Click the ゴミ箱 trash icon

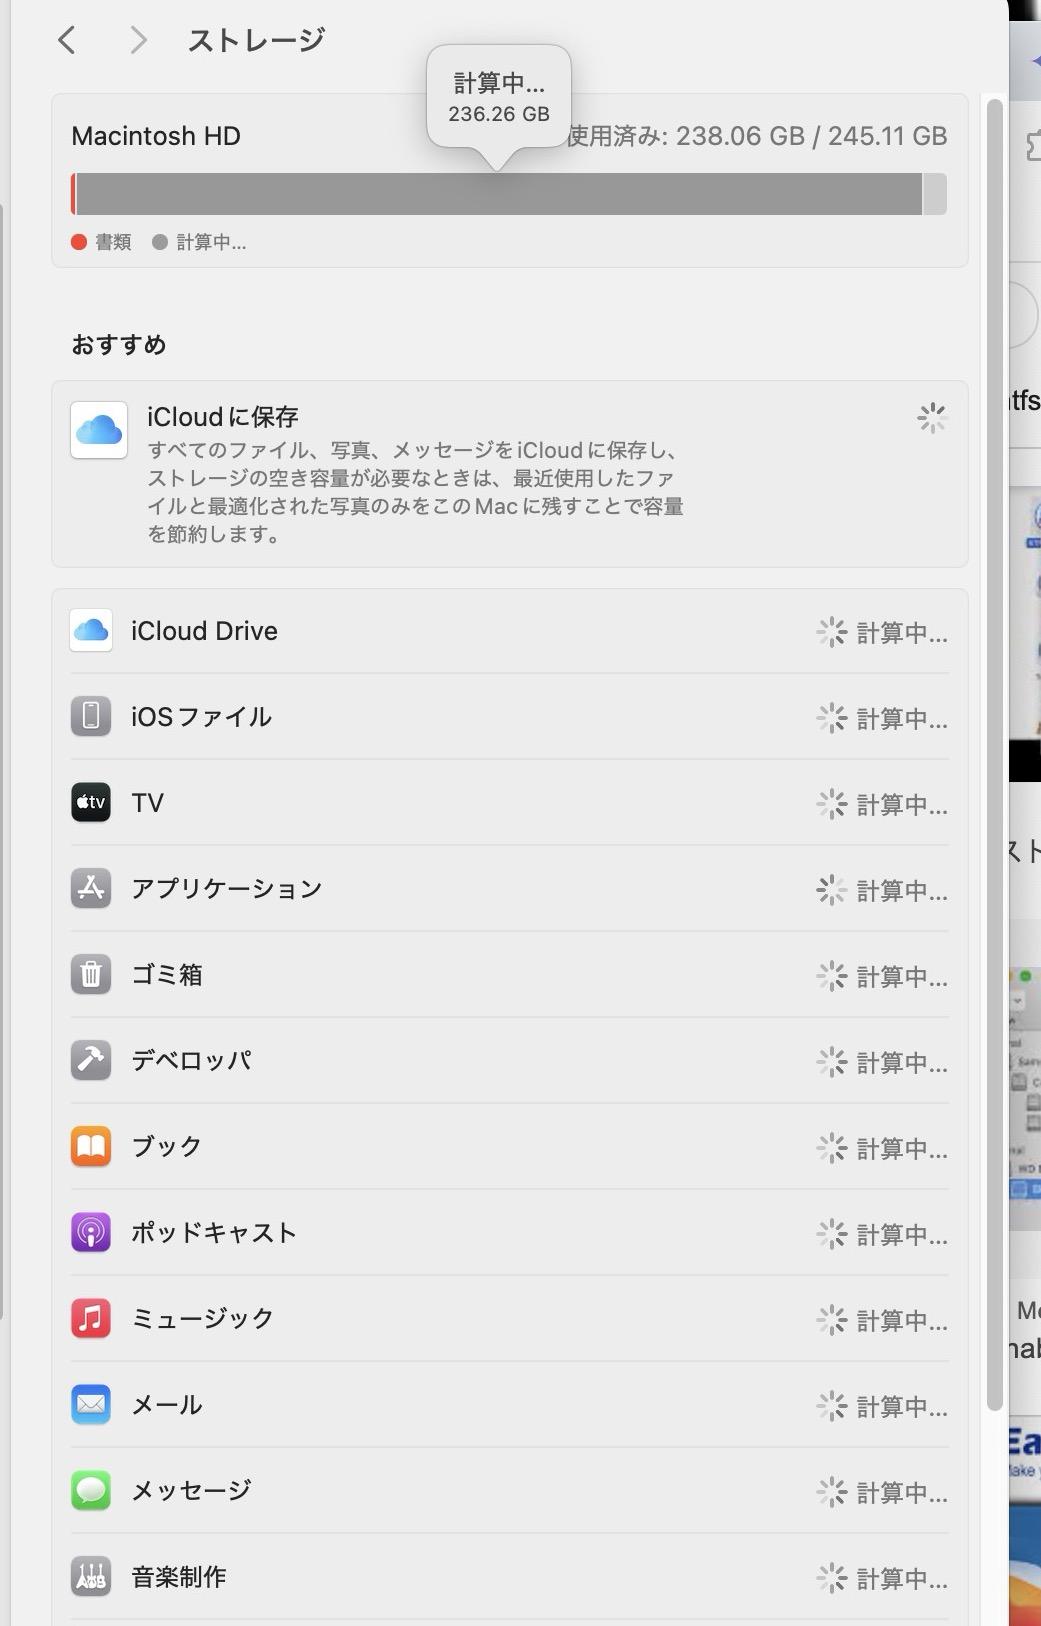91,974
